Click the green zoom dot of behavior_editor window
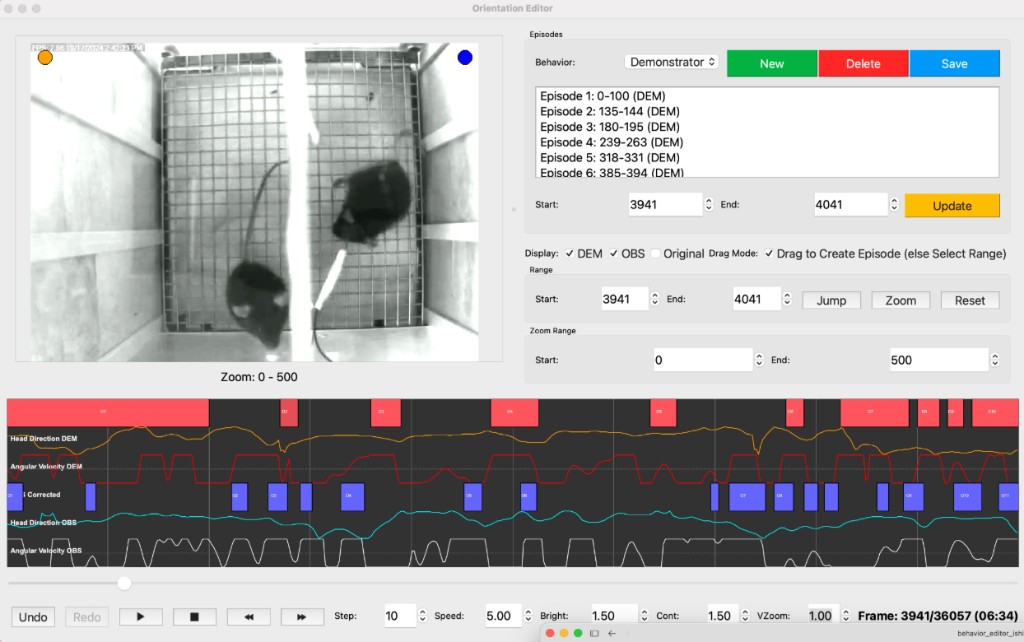 (x=578, y=633)
